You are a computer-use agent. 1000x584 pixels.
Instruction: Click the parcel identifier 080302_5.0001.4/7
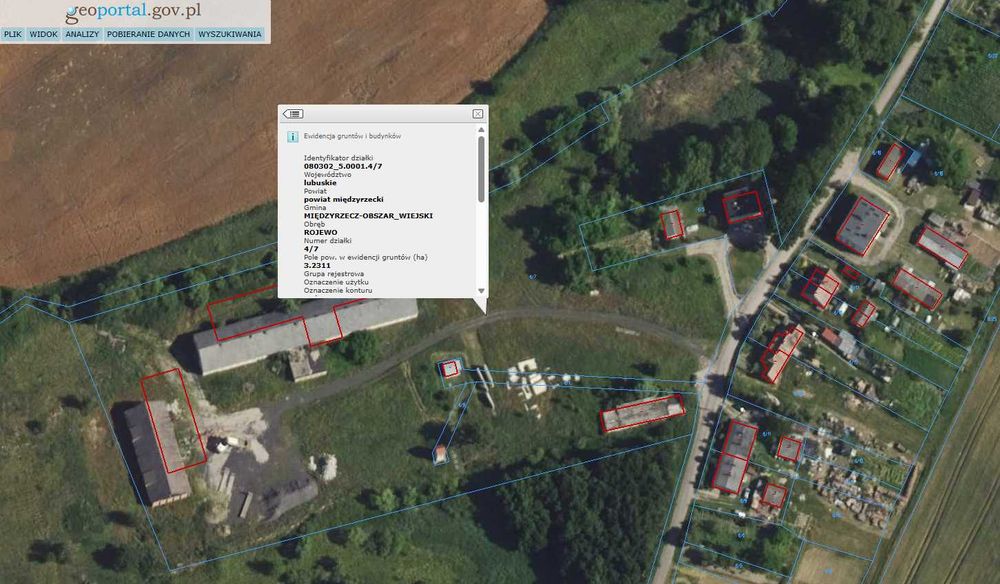tap(343, 166)
